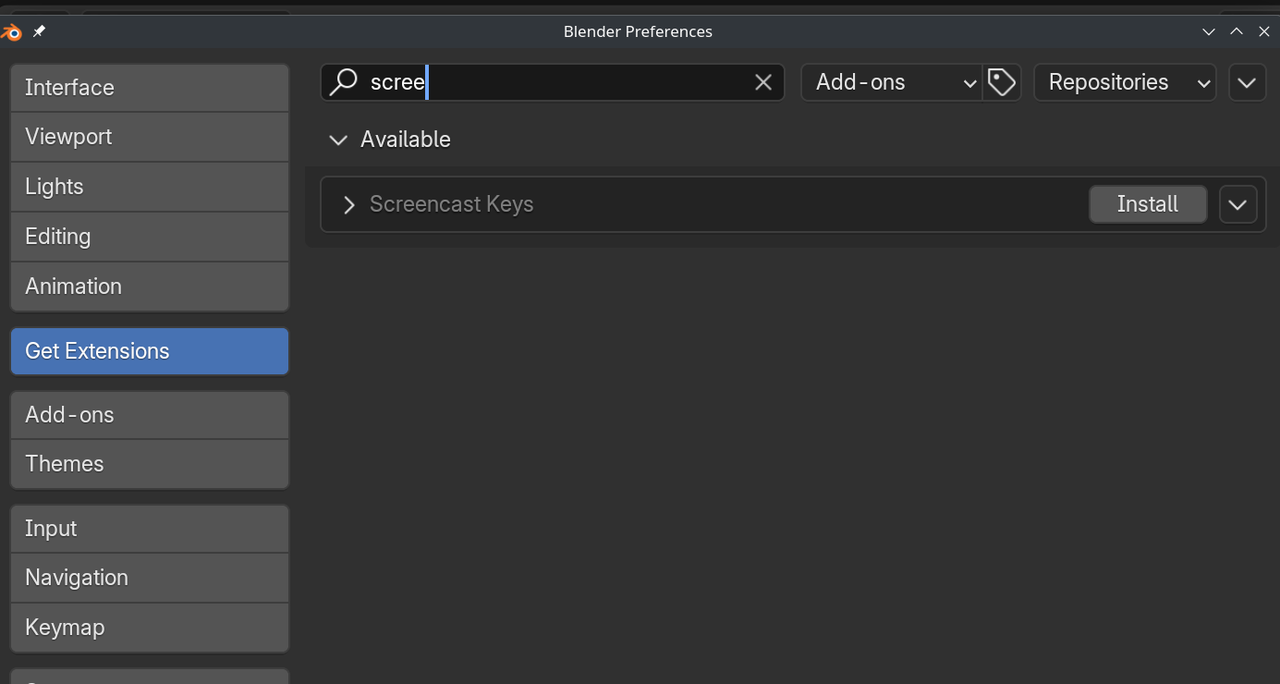1280x684 pixels.
Task: Open the Editing preferences tab
Action: point(150,237)
